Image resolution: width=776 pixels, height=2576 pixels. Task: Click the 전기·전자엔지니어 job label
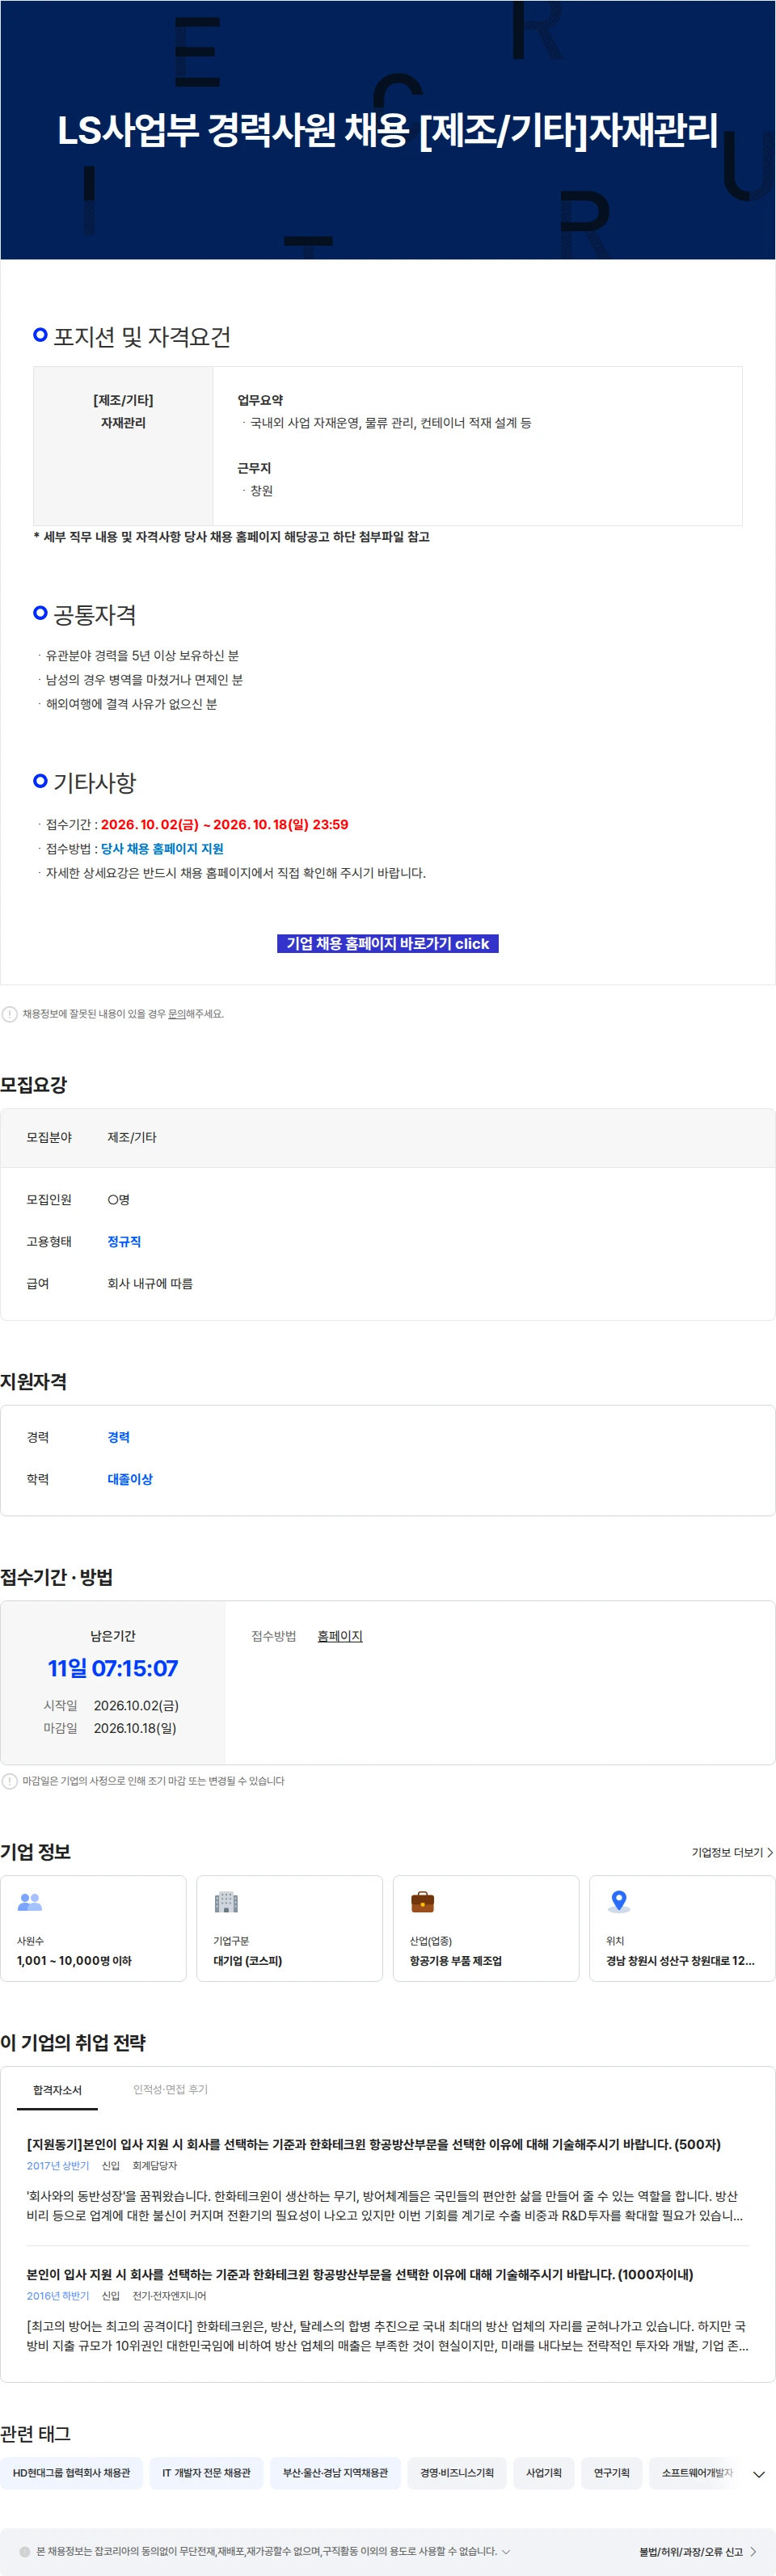pos(169,2296)
